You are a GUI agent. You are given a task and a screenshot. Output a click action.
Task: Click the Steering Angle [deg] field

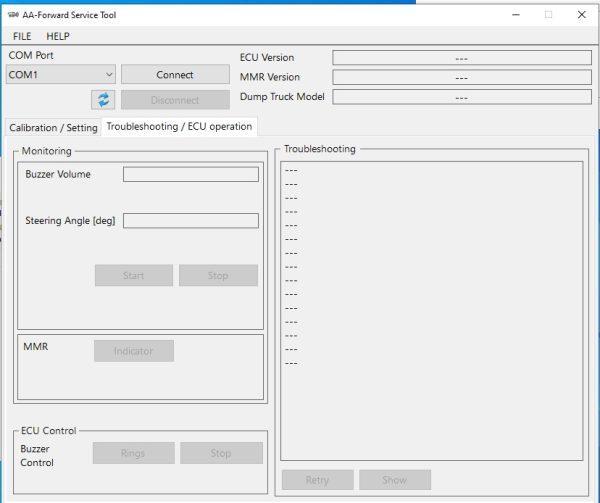[191, 221]
